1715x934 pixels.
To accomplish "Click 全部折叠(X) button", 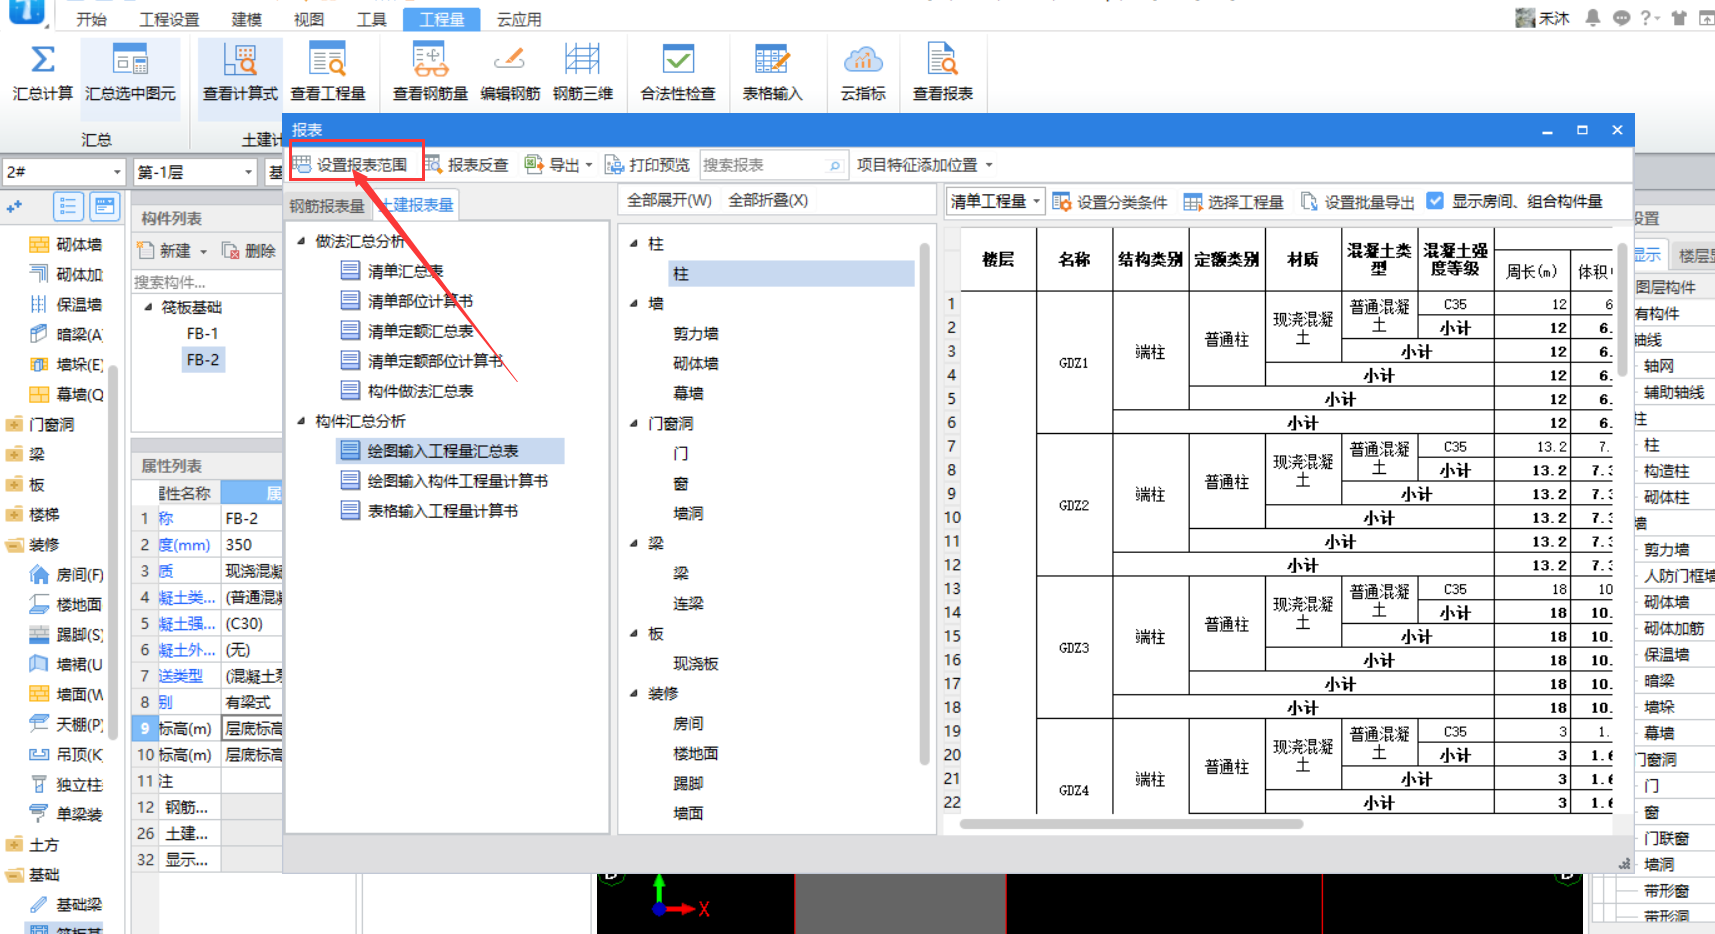I will pyautogui.click(x=768, y=200).
